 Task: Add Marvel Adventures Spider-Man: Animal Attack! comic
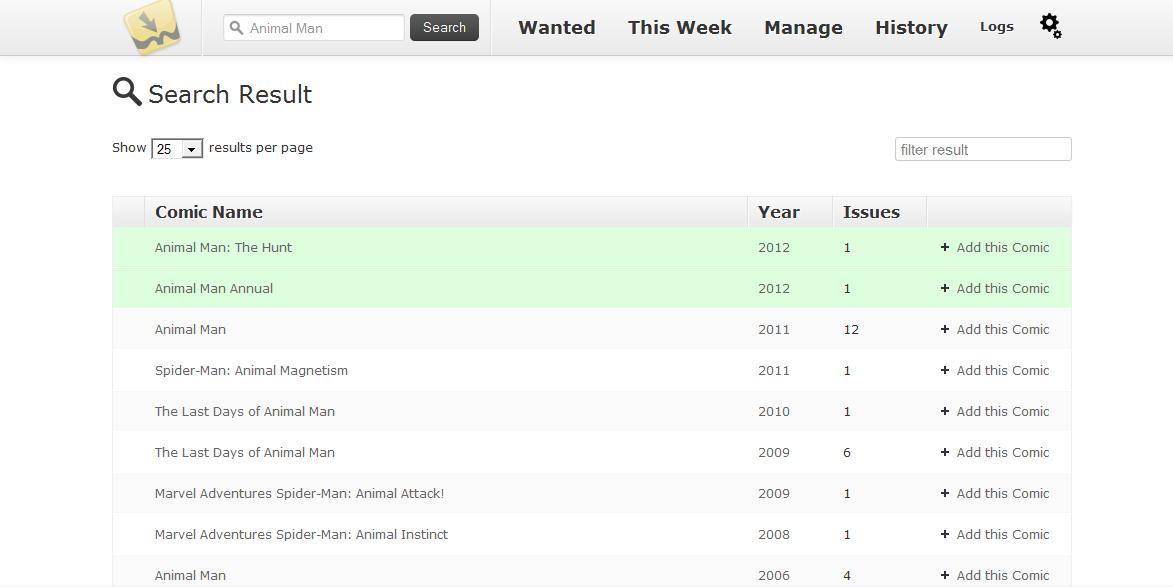point(995,494)
